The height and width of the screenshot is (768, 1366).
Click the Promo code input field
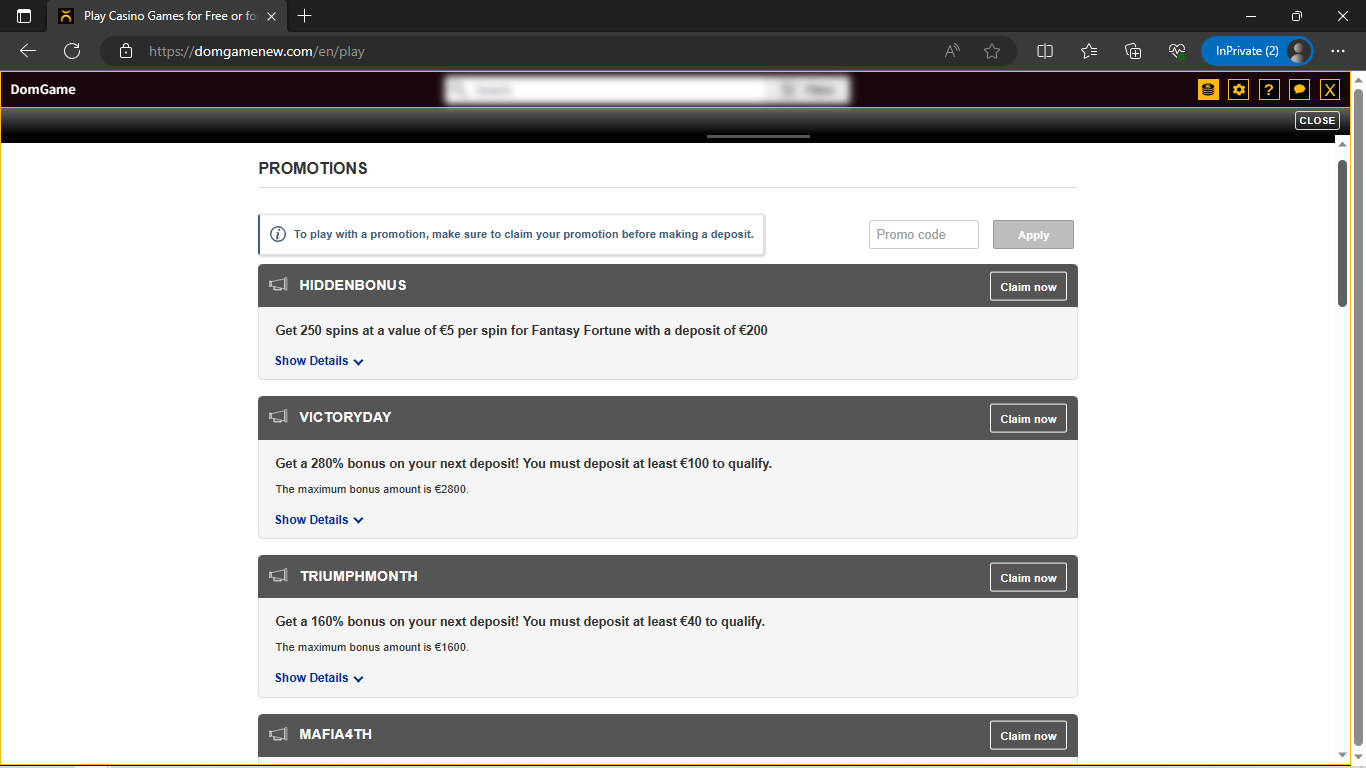923,235
